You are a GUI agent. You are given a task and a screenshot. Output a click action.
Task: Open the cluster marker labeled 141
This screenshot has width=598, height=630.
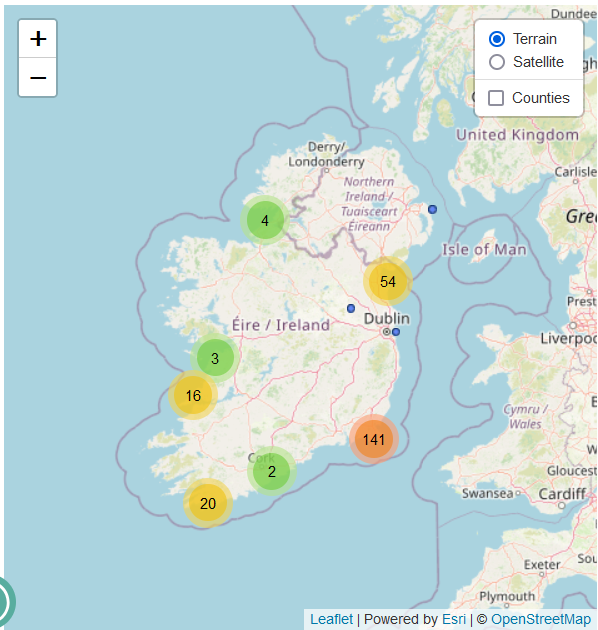[374, 439]
